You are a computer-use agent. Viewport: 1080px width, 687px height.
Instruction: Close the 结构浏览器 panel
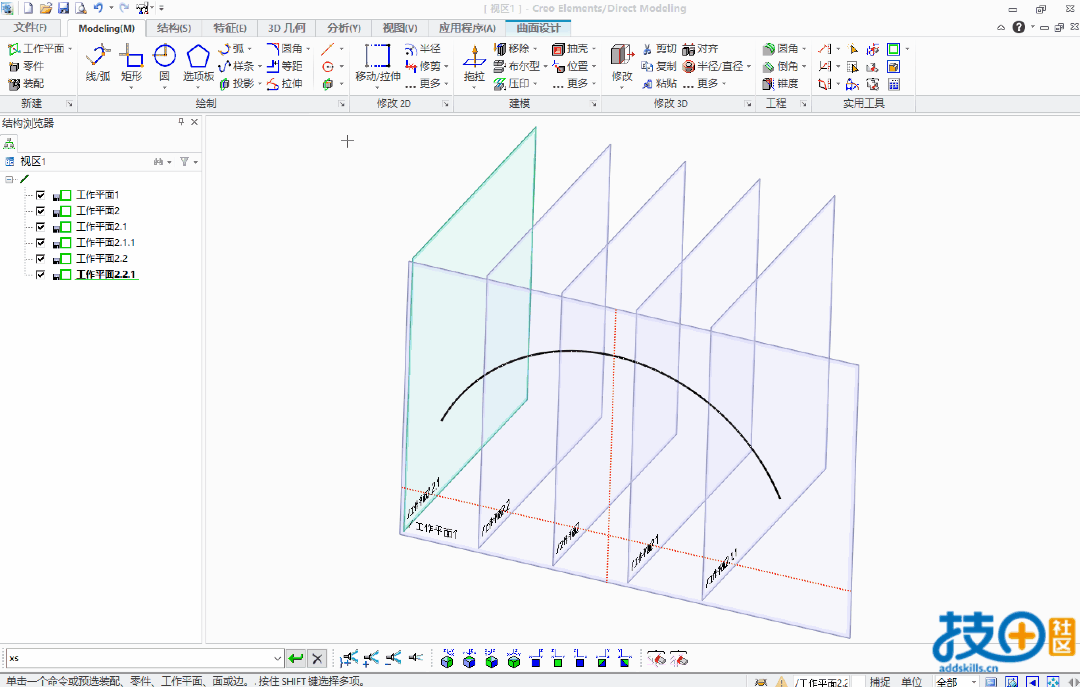point(194,122)
